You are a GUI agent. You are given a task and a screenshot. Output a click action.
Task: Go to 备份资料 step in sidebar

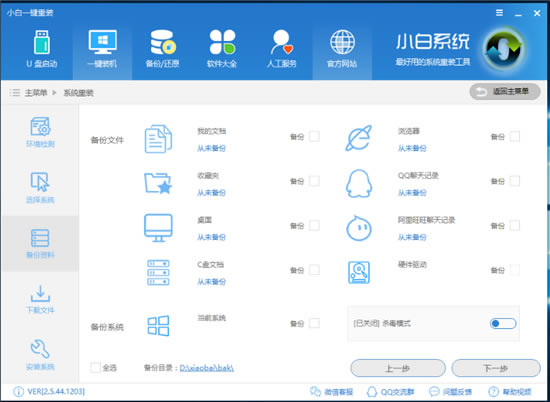coord(40,243)
